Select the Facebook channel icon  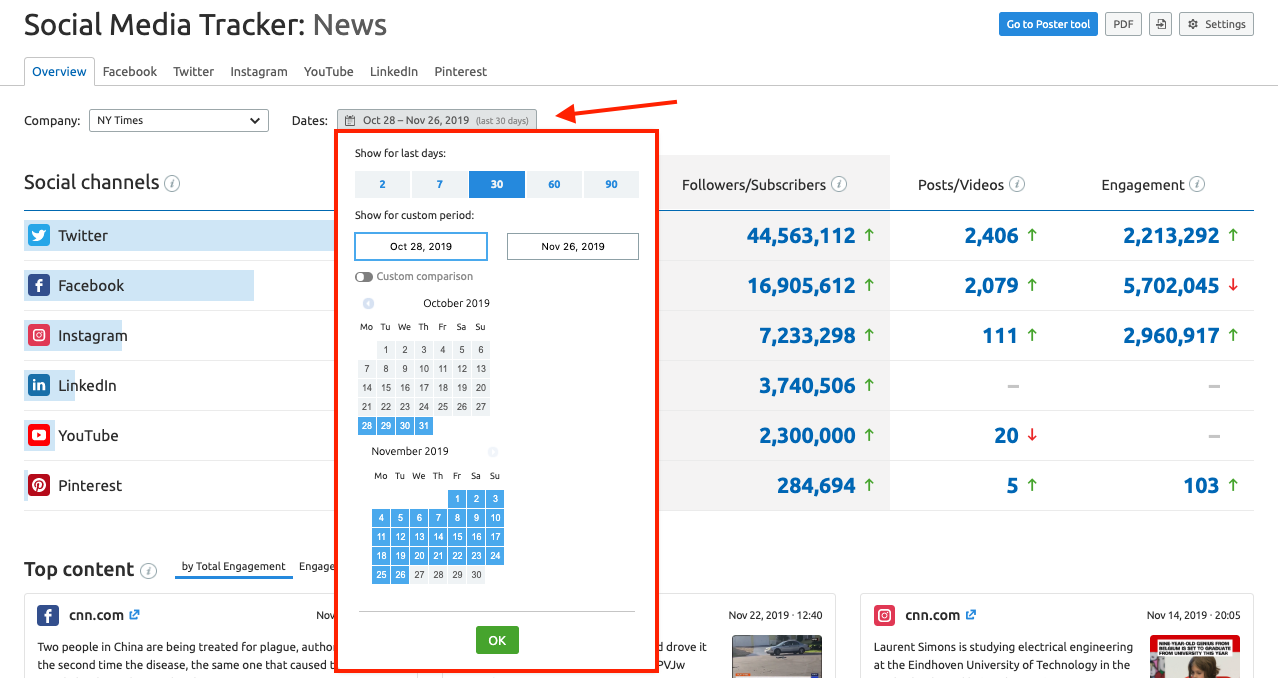[x=38, y=285]
